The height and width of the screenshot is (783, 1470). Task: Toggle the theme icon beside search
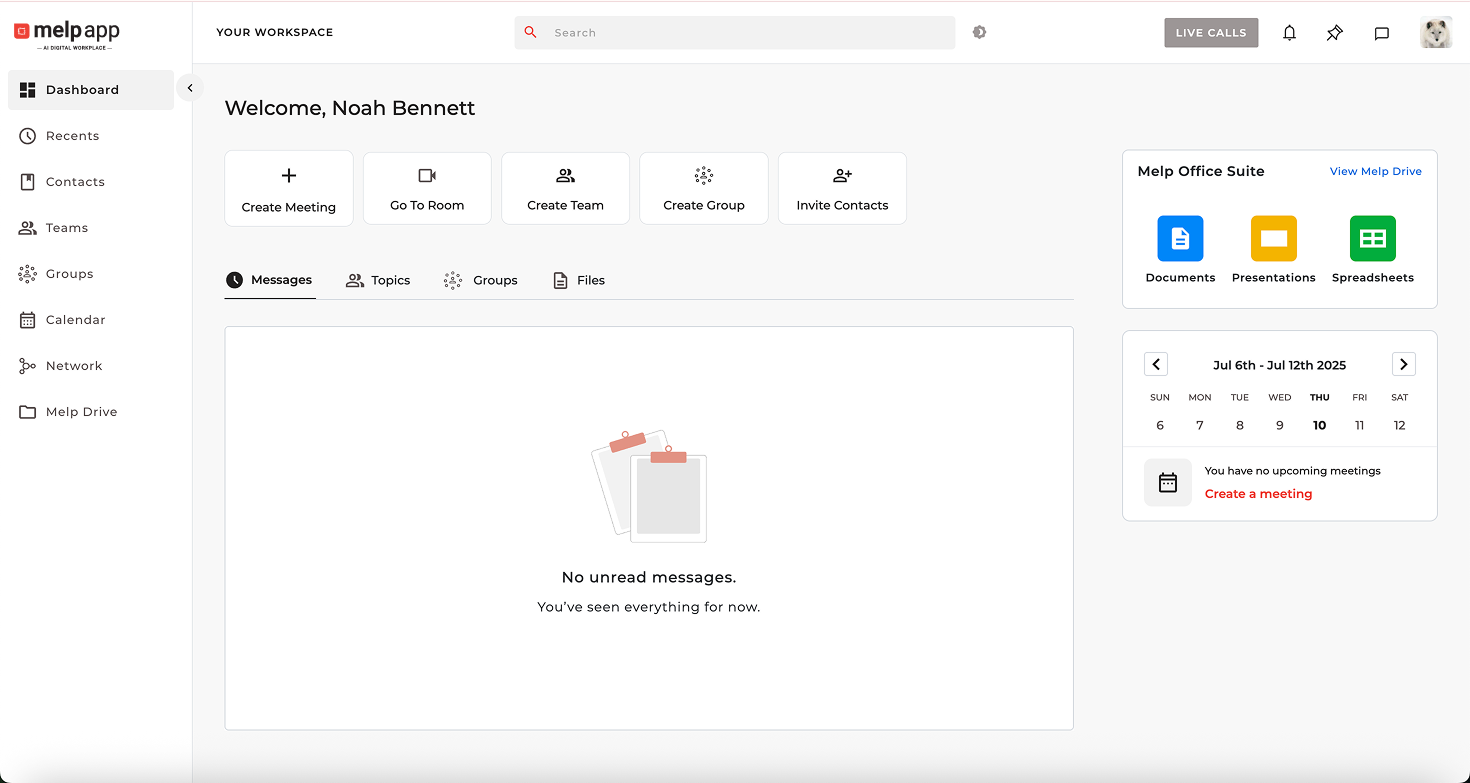(x=979, y=32)
